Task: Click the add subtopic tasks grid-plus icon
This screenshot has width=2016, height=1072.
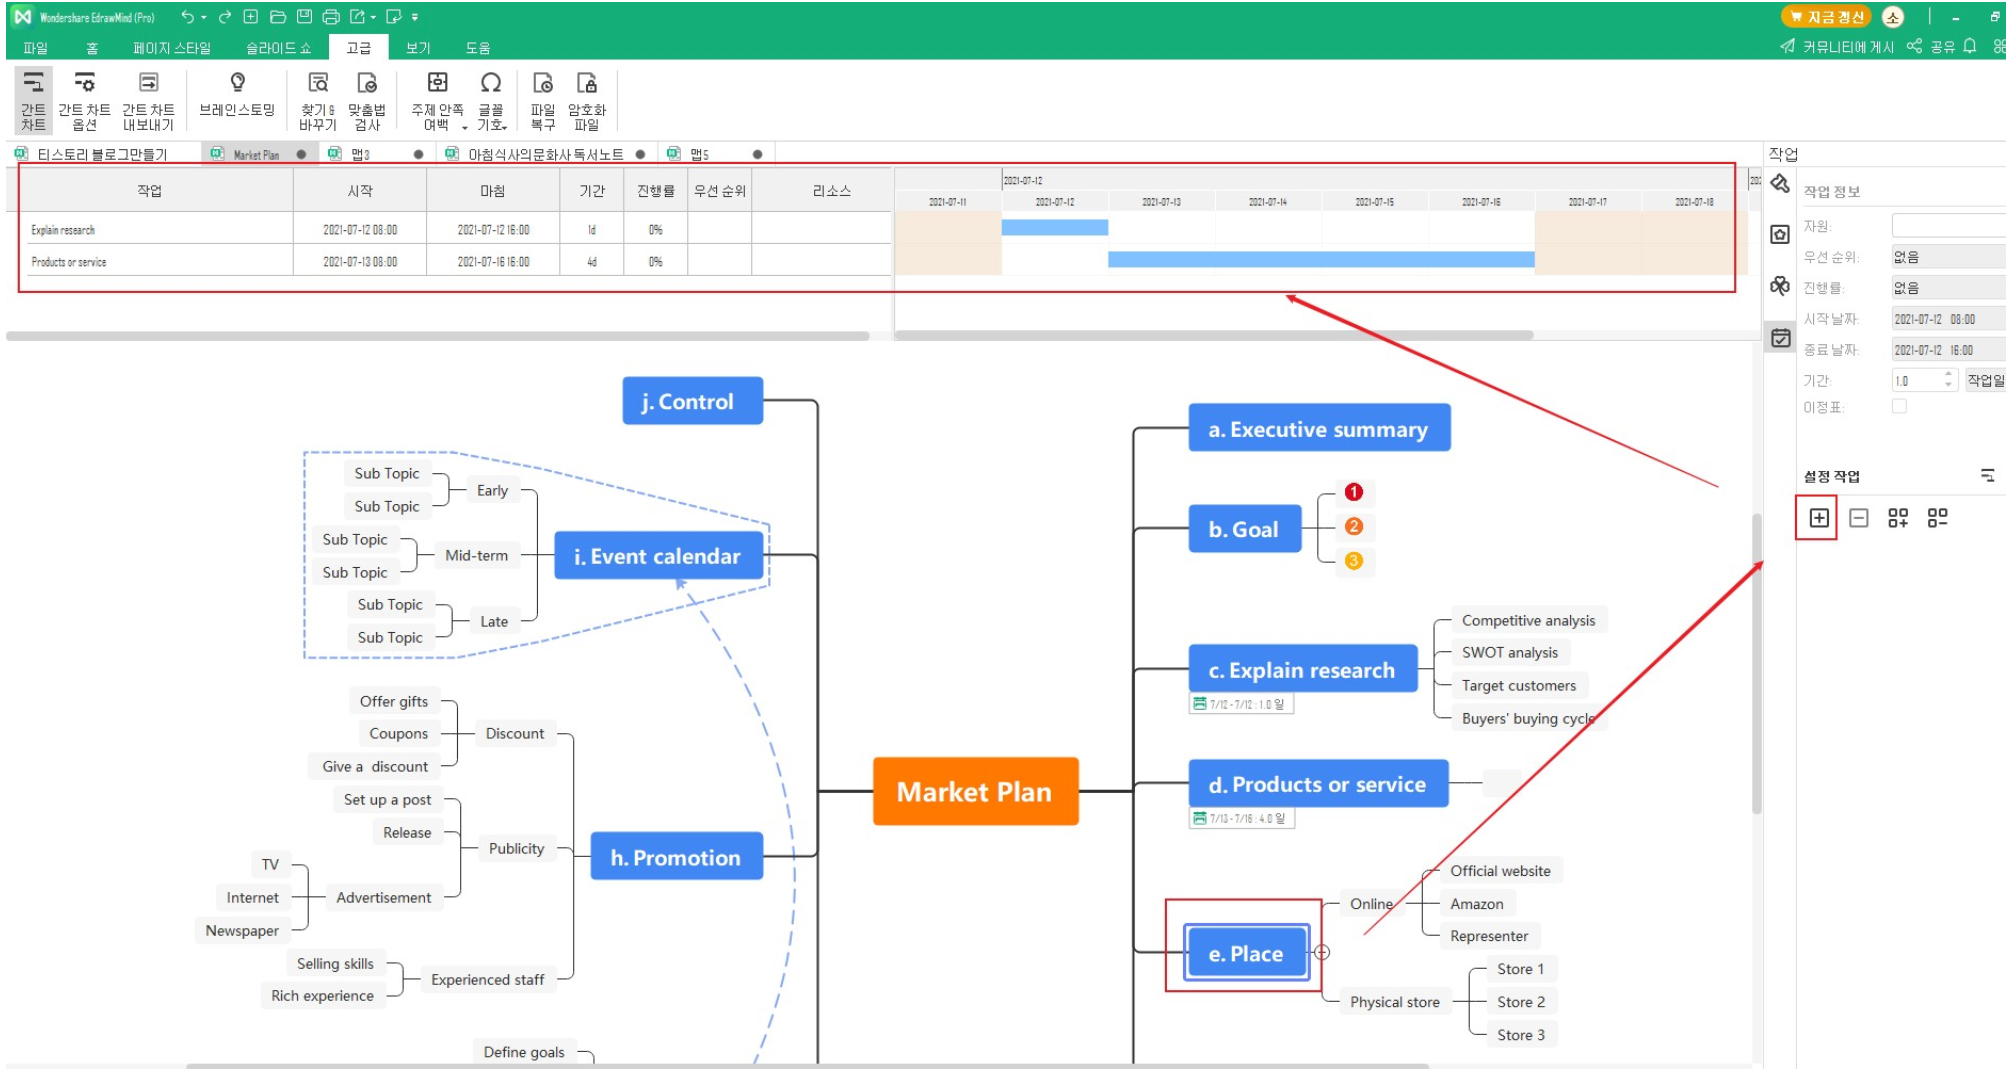Action: [x=1898, y=518]
